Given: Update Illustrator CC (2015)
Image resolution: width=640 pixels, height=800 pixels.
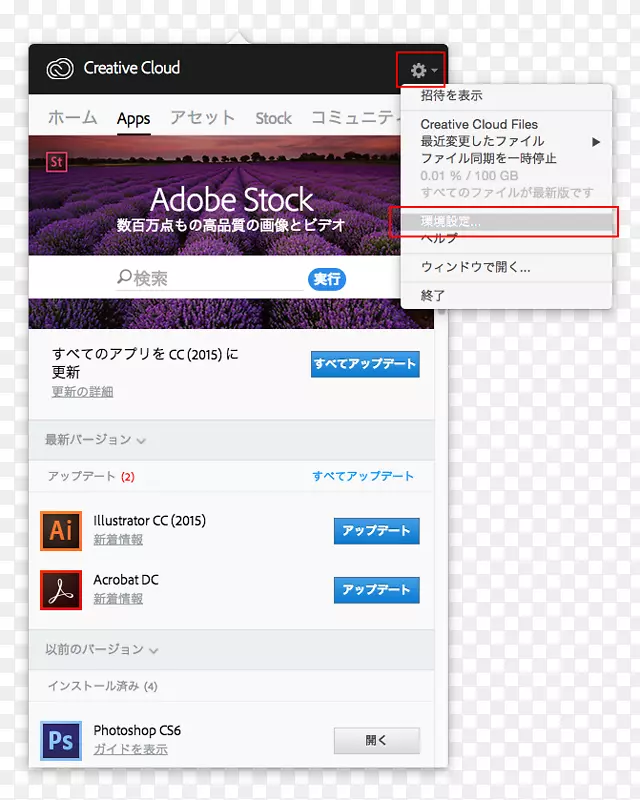Looking at the screenshot, I should 377,531.
